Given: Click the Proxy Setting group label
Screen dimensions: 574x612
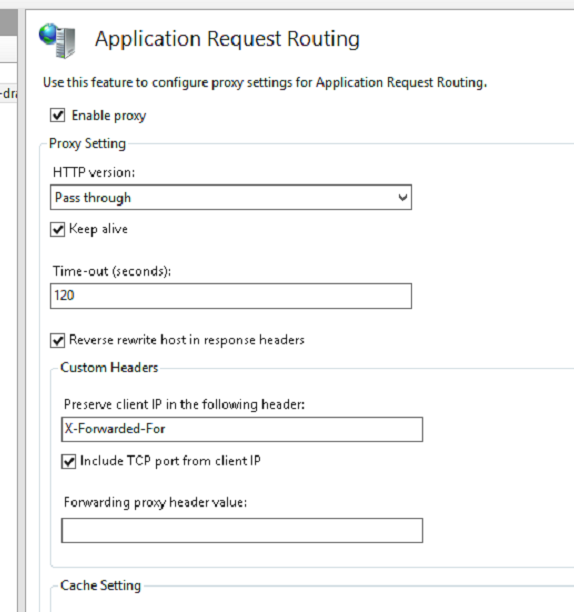Looking at the screenshot, I should pyautogui.click(x=87, y=144).
